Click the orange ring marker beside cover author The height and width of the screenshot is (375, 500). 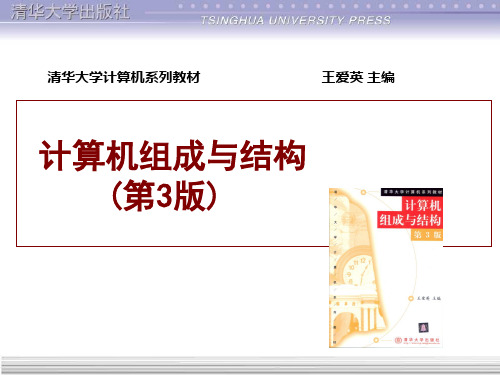tap(411, 298)
